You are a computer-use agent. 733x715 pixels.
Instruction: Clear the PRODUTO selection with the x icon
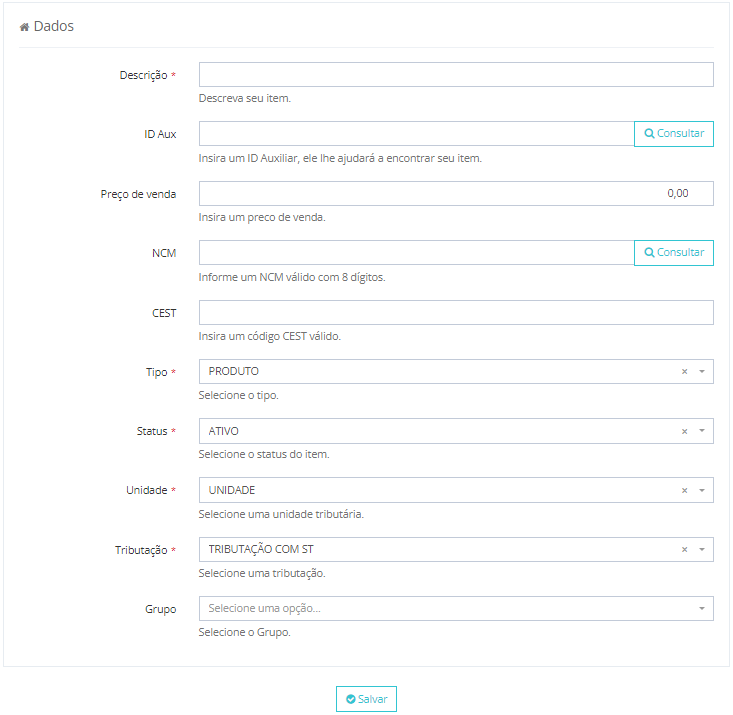click(x=685, y=372)
